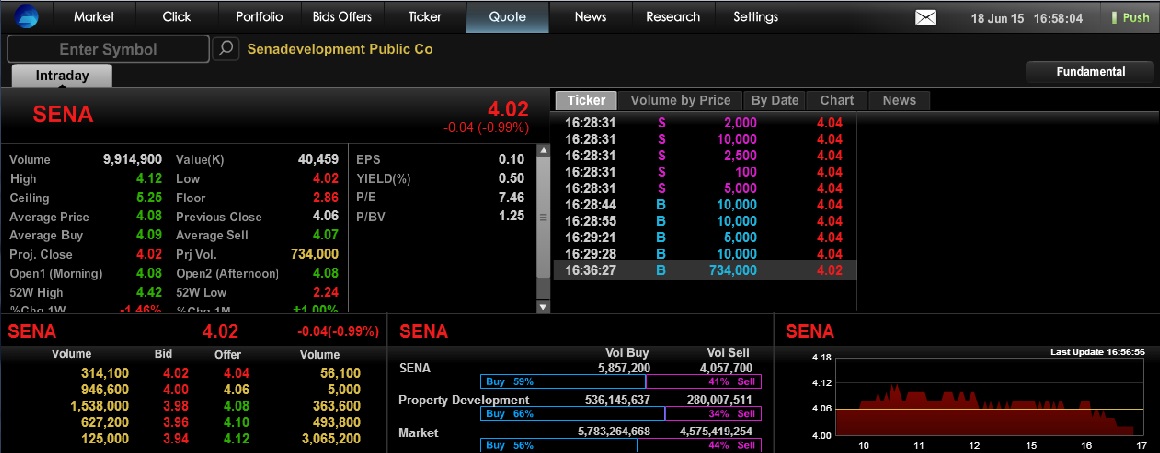The height and width of the screenshot is (453, 1160).
Task: Click the stats panel scrollbar grip
Action: [543, 218]
